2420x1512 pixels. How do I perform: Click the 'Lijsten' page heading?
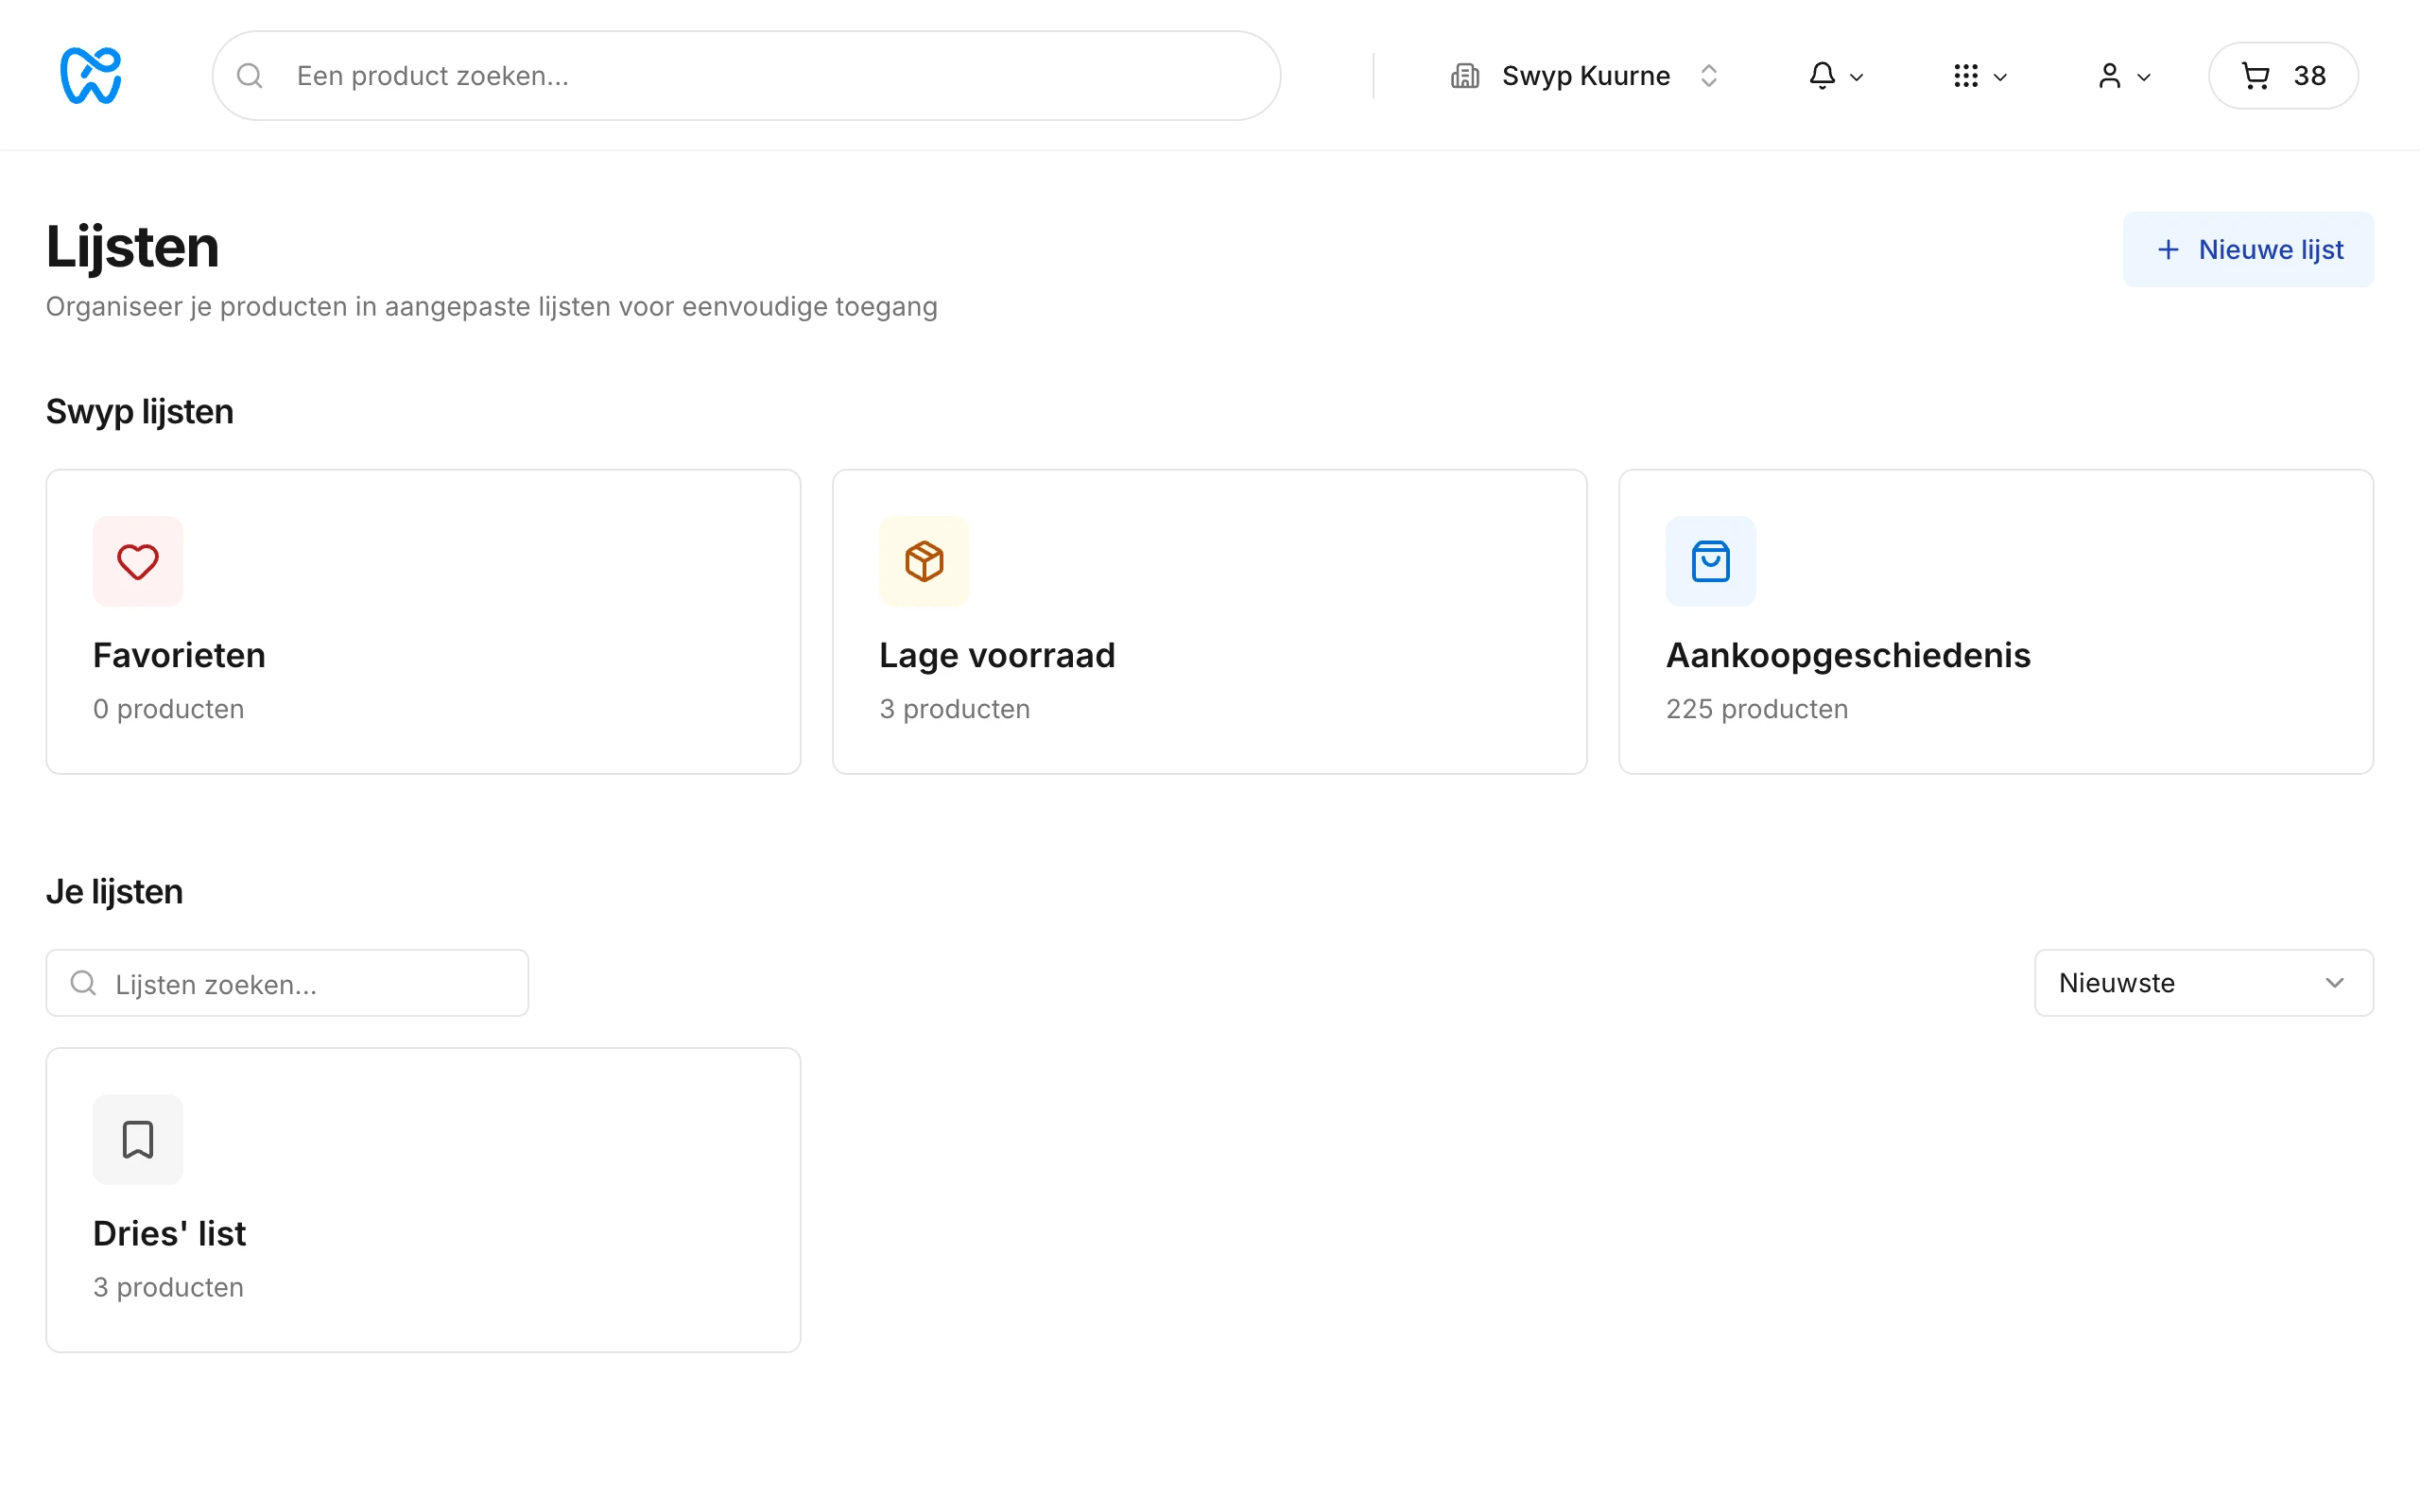pos(132,247)
